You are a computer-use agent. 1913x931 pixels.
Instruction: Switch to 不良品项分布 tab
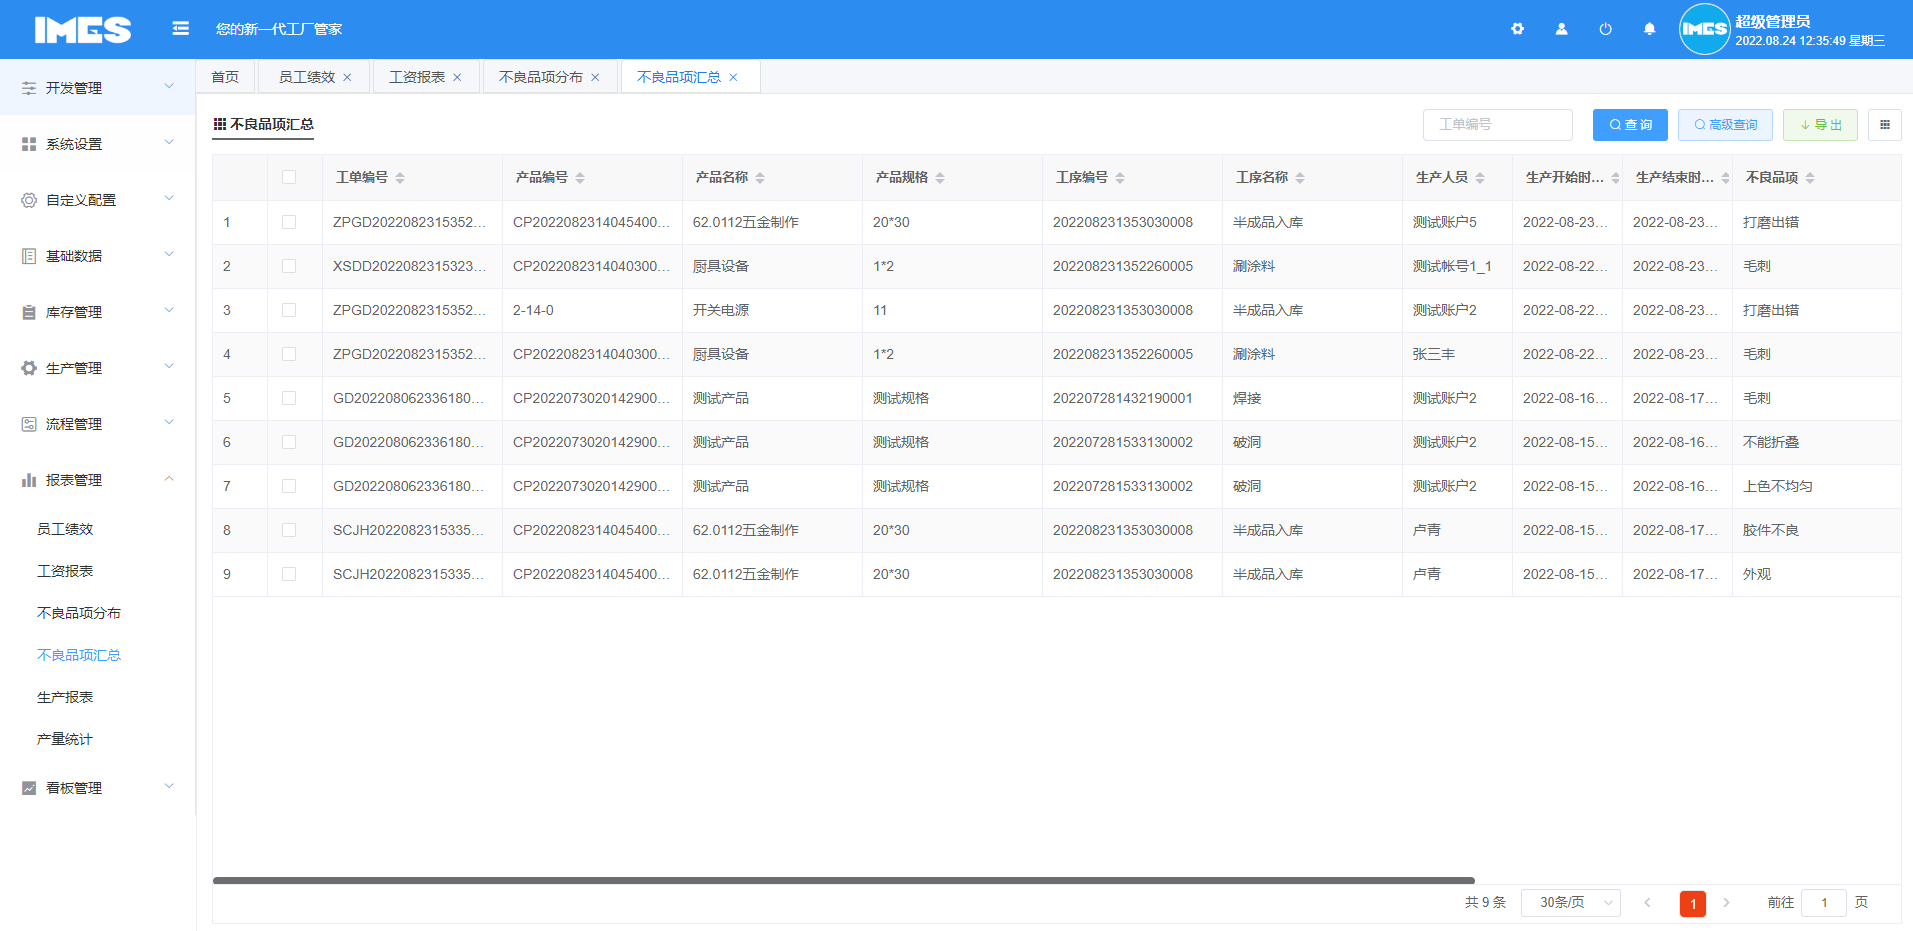540,77
